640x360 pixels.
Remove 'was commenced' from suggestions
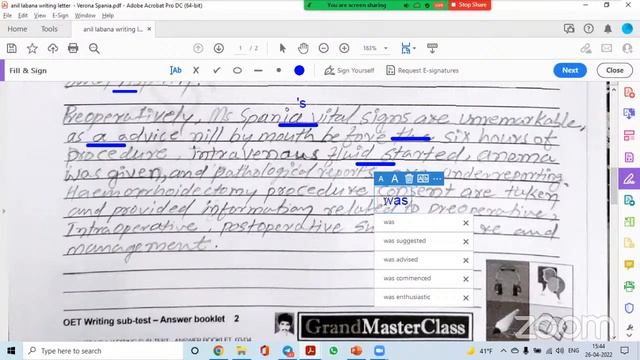pos(466,279)
